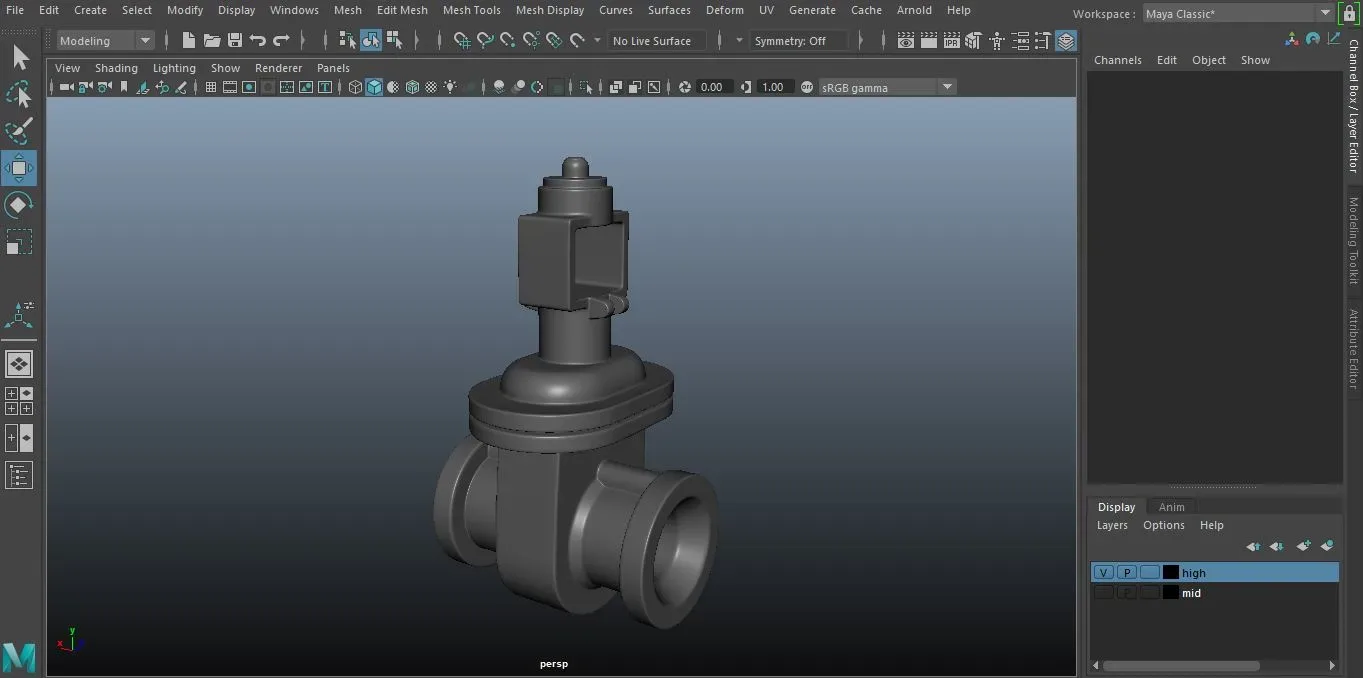The image size is (1363, 678).
Task: Toggle the Channel Box / Layer Editor button
Action: [x=1066, y=41]
